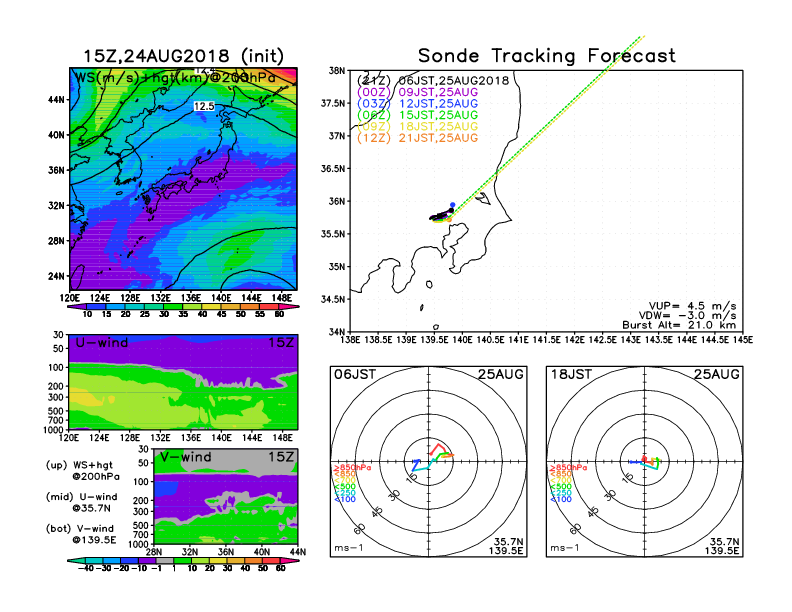Viewport: 792px width, 612px height.
Task: Open the 18JST hodograph plot
Action: tap(645, 462)
